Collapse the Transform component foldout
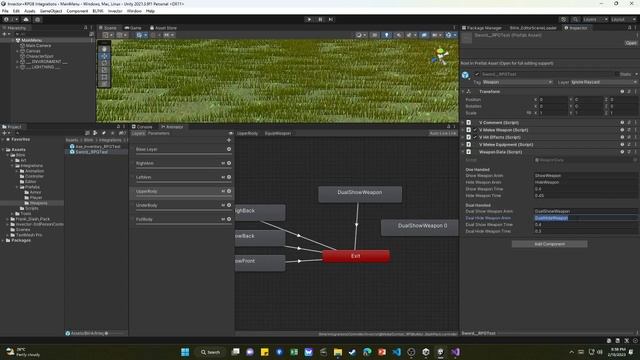Viewport: 640px width, 360px height. pos(463,91)
